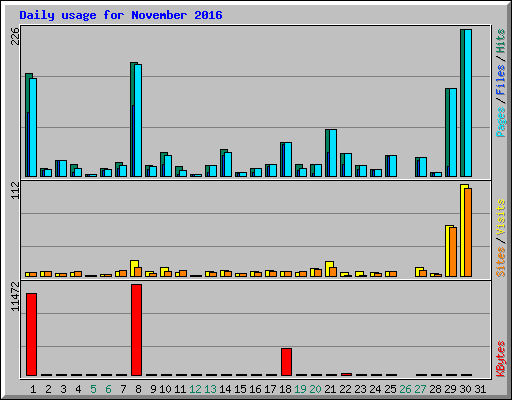This screenshot has height=400, width=512.
Task: Click day 1 on the x-axis
Action: (33, 389)
